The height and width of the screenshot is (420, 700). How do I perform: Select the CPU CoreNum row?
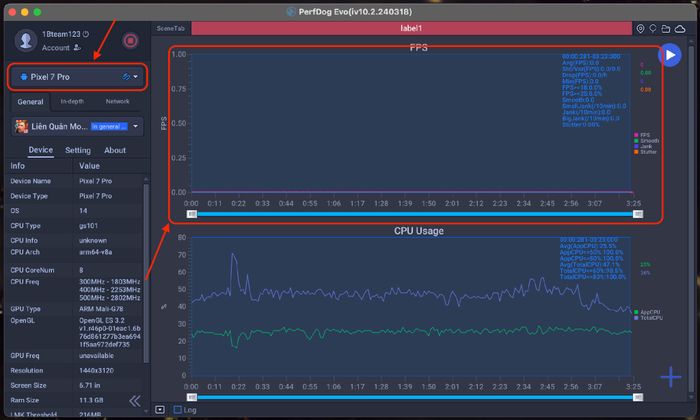click(x=76, y=270)
